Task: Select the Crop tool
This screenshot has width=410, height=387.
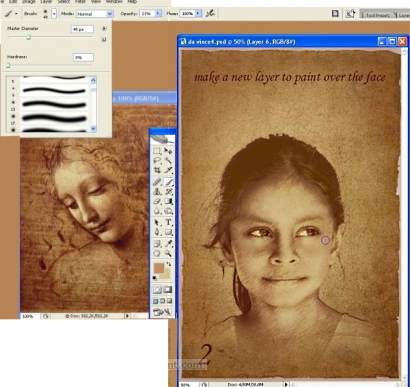Action: coord(157,170)
